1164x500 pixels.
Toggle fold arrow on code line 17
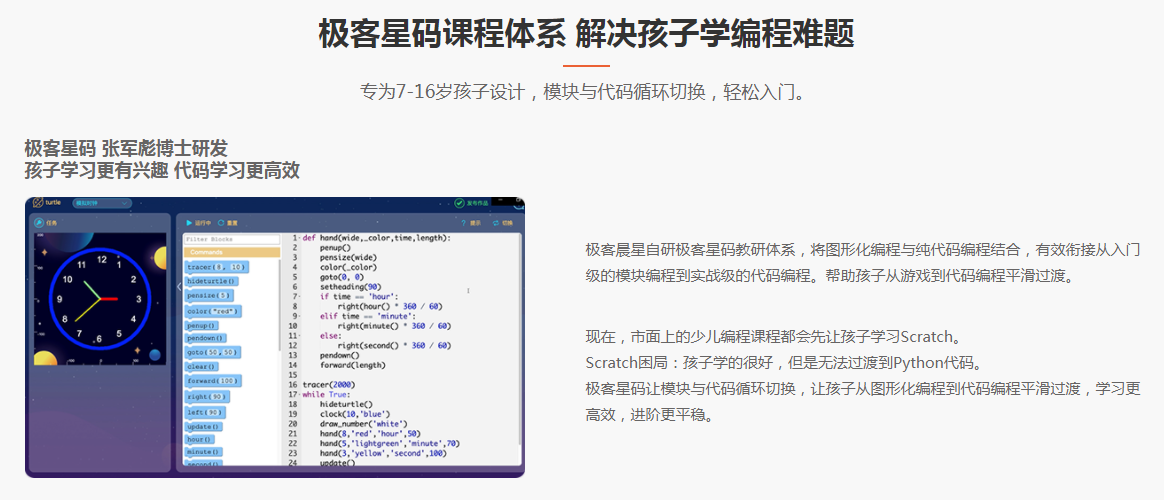pos(298,395)
